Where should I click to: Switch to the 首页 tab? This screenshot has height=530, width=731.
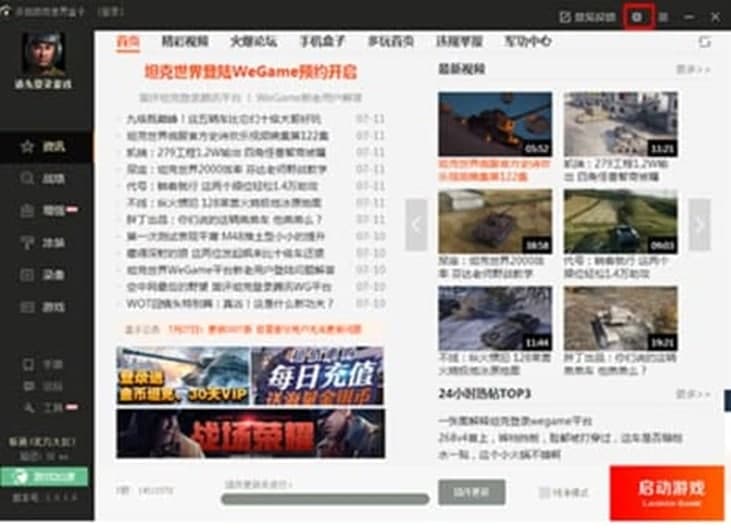128,41
